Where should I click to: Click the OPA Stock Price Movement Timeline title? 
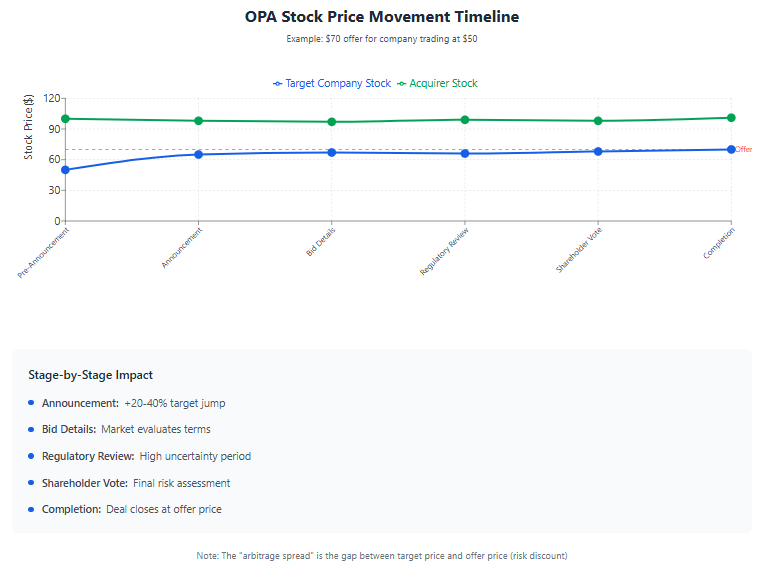[382, 17]
